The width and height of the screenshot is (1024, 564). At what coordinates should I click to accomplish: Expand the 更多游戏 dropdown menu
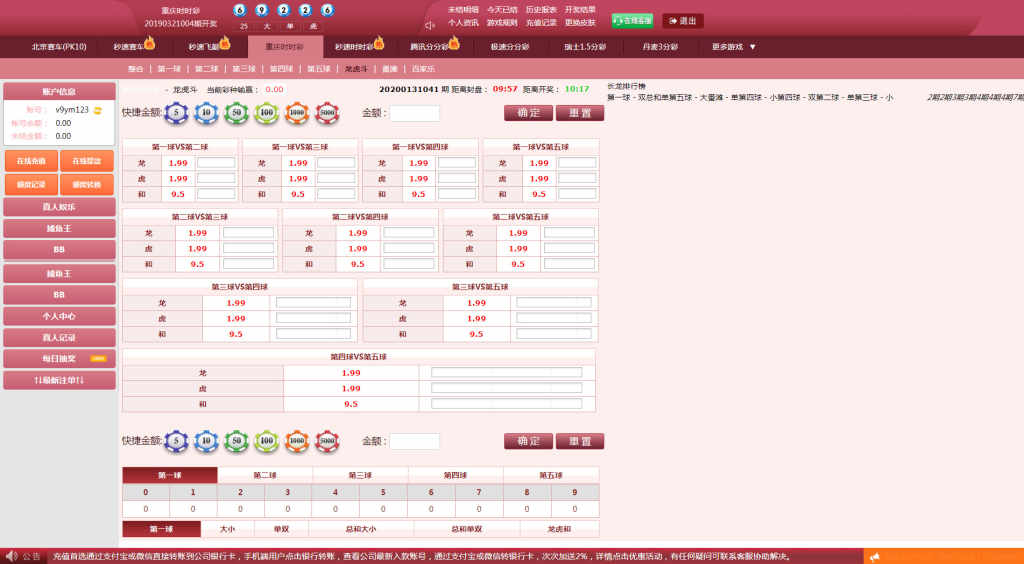coord(733,47)
